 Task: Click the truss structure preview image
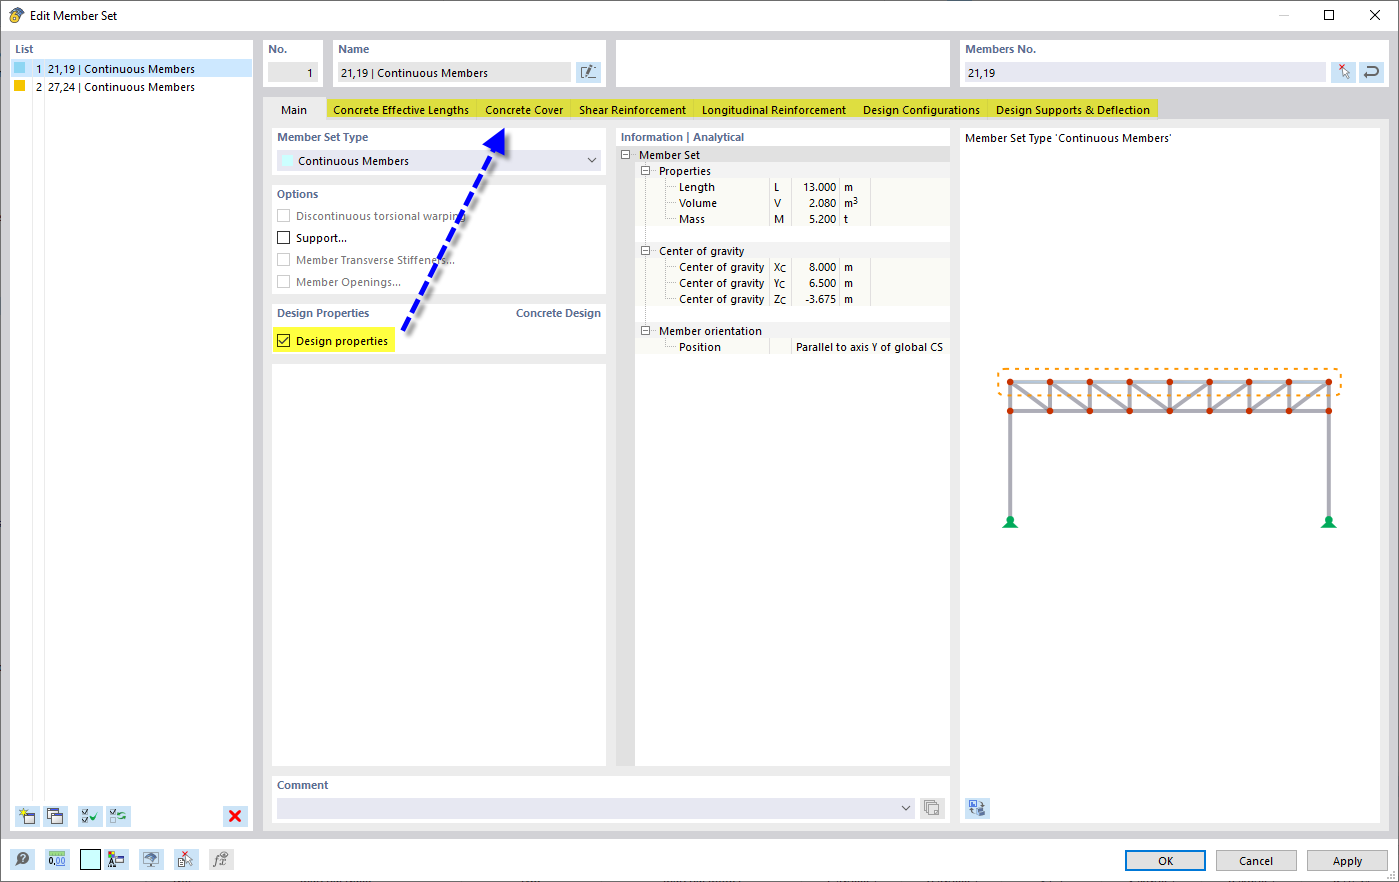[1169, 449]
